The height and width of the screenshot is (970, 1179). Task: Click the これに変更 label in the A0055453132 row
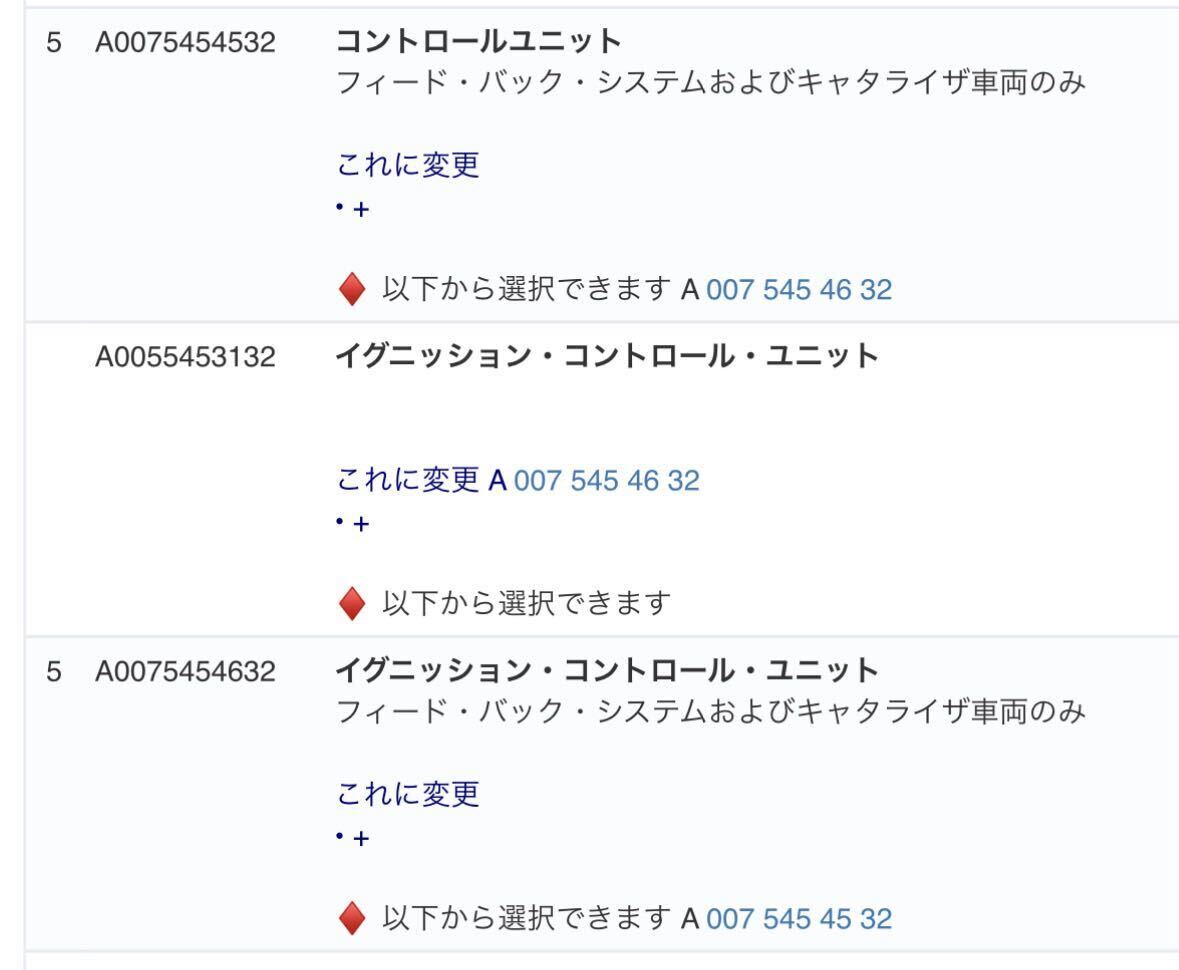tap(408, 481)
